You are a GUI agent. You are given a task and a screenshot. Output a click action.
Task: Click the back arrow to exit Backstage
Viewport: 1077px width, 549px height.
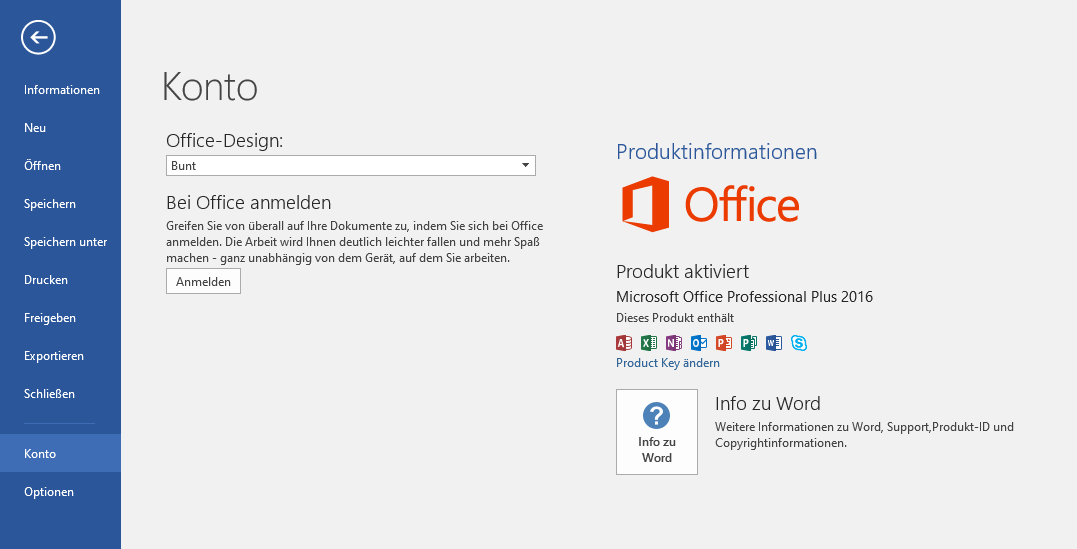tap(38, 38)
